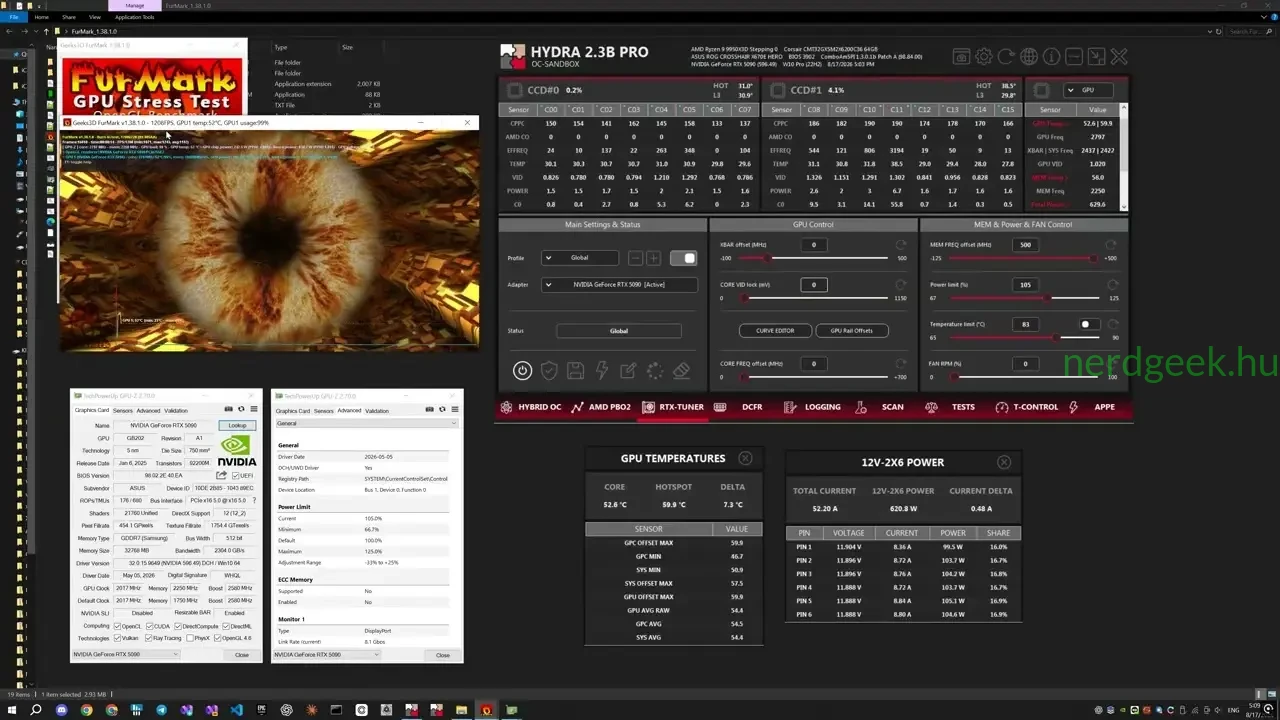
Task: Switch to AMD PBO2 tab
Action: point(601,407)
